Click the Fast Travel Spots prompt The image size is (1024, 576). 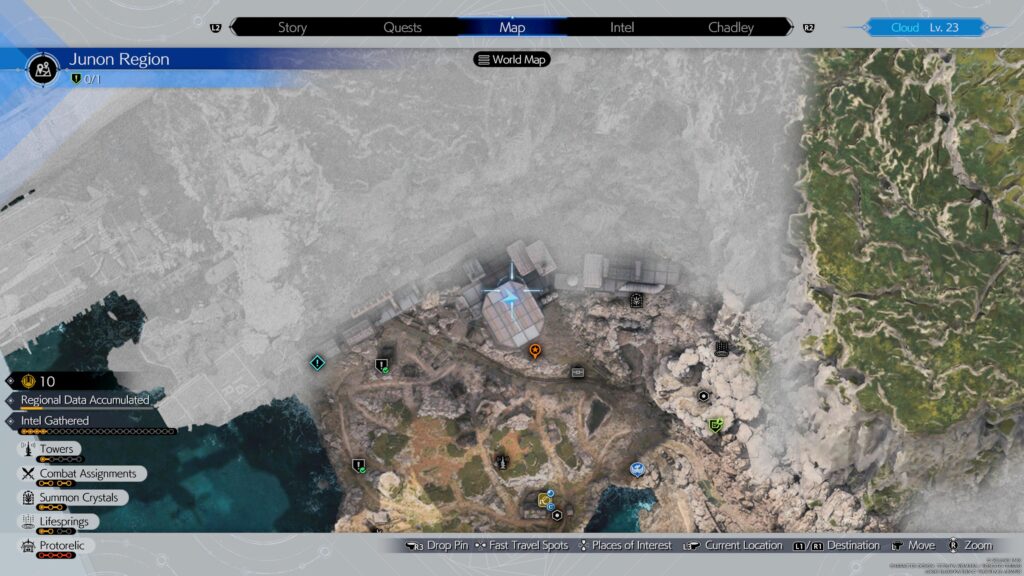(x=528, y=545)
